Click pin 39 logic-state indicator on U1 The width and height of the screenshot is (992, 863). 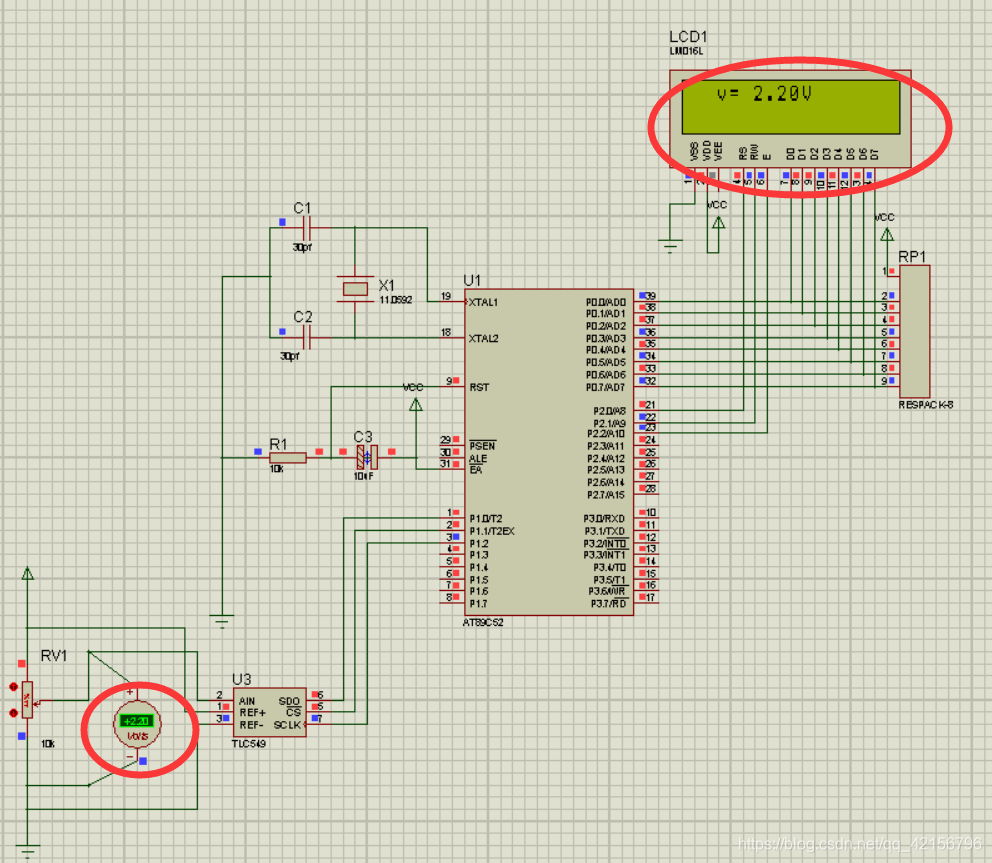click(643, 295)
